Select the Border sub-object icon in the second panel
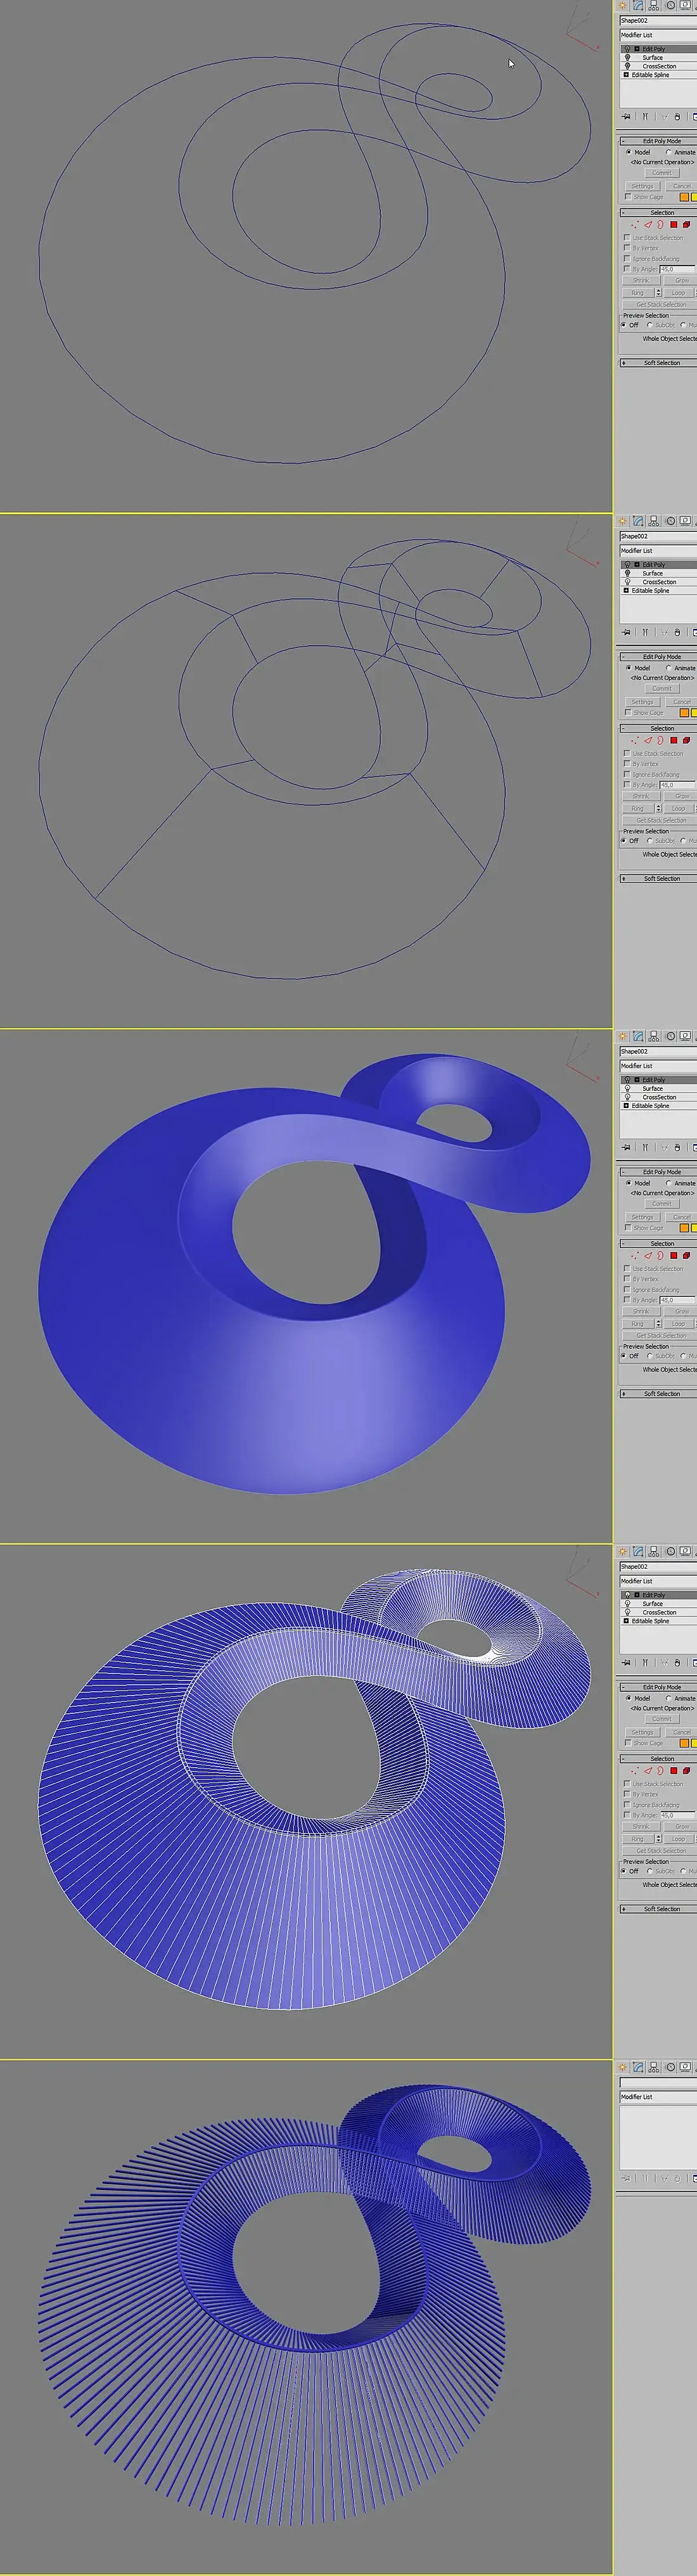This screenshot has width=697, height=2576. coord(660,741)
